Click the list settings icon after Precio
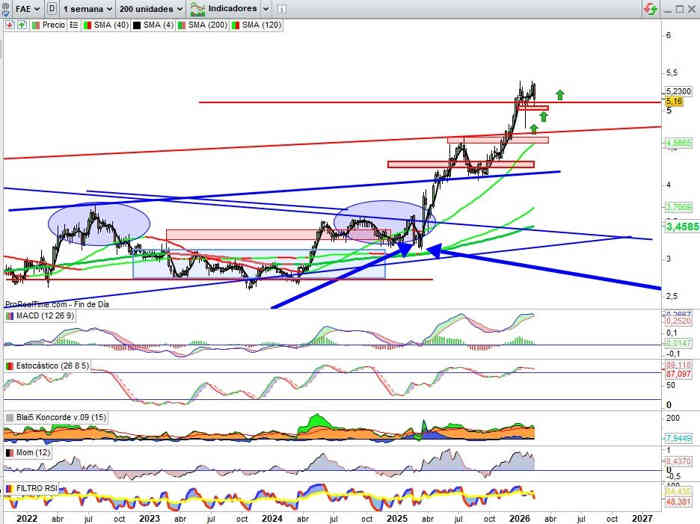 74,23
